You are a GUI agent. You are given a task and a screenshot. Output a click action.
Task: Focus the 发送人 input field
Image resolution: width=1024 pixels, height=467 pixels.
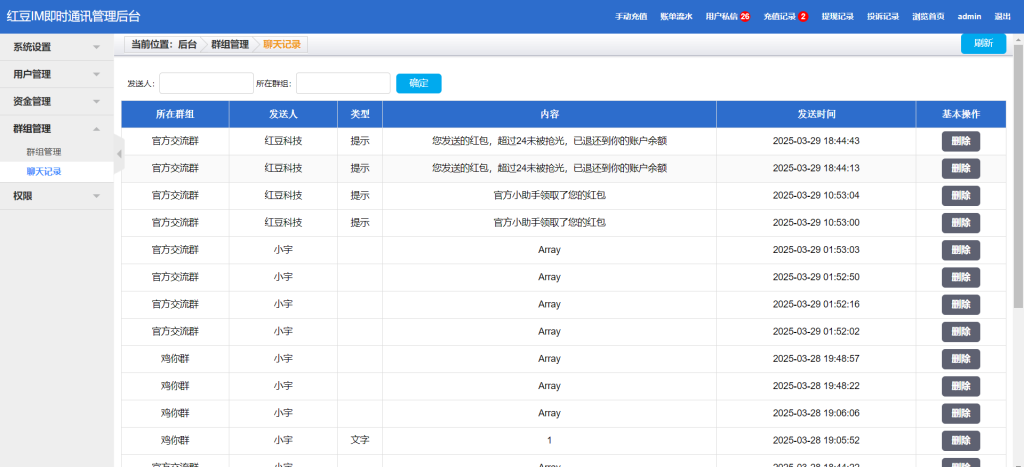coord(206,83)
